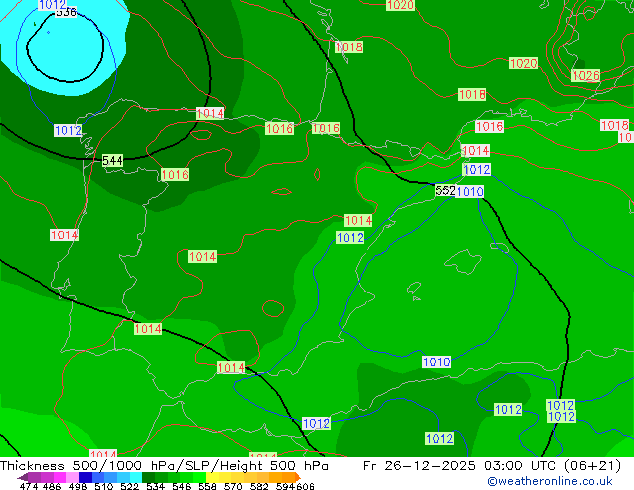Click the 544 height contour label
Screen dimensions: 634x490
[x=112, y=161]
